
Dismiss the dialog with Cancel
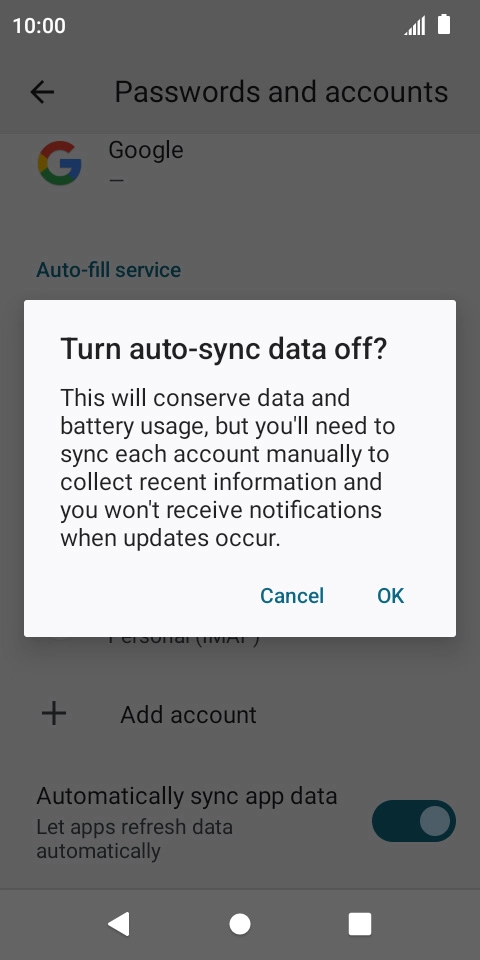pos(292,596)
